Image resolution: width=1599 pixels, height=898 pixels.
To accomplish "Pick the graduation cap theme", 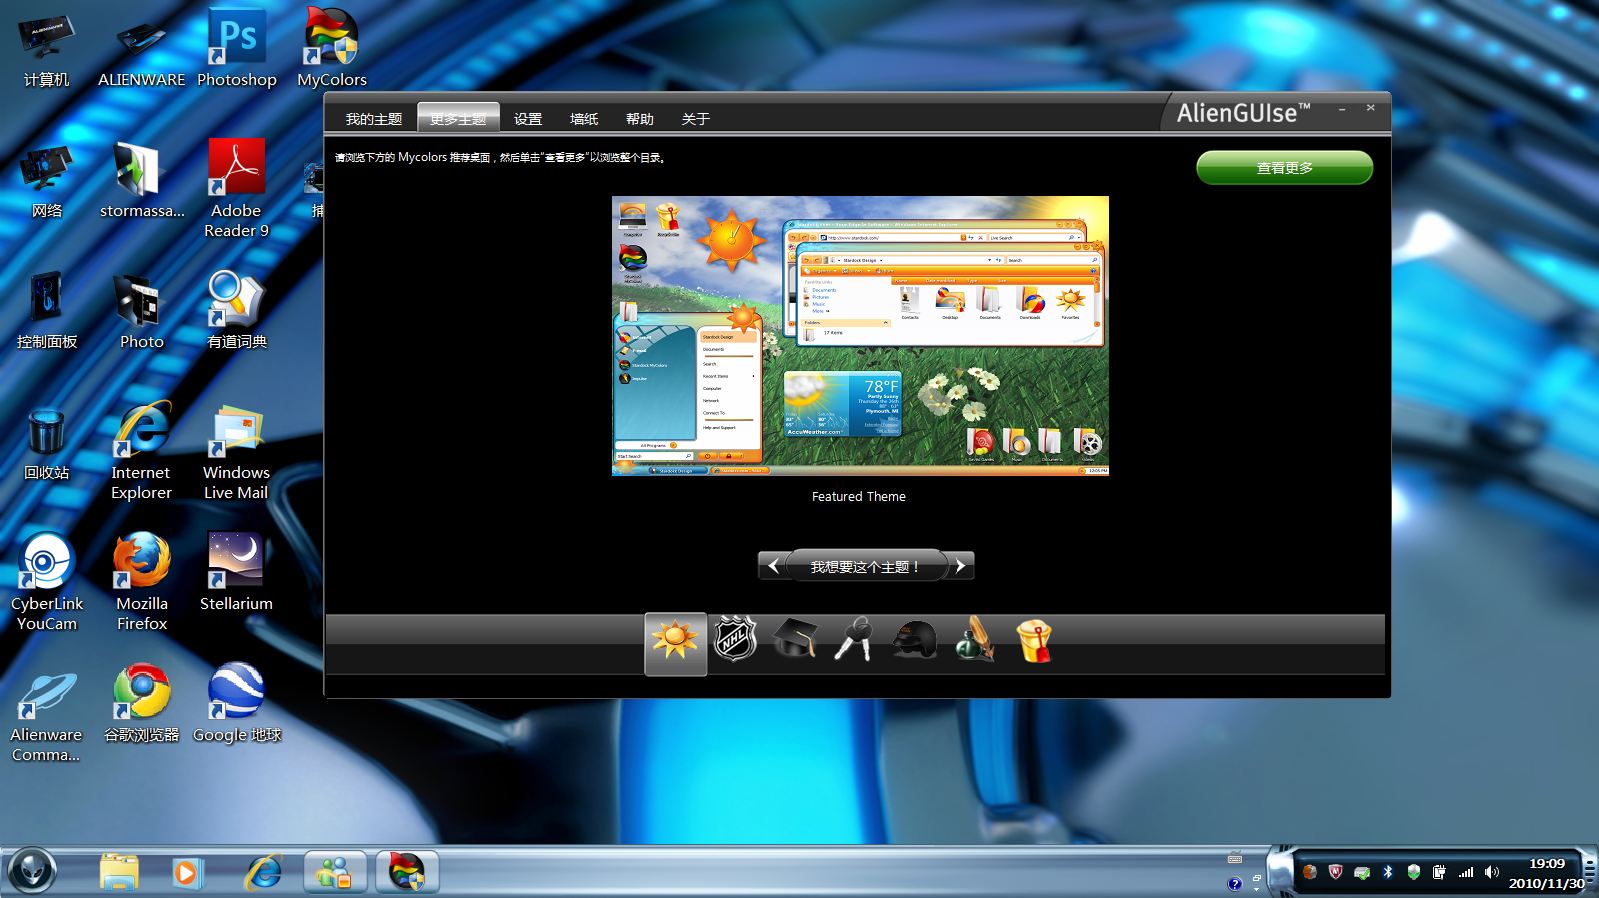I will 795,639.
